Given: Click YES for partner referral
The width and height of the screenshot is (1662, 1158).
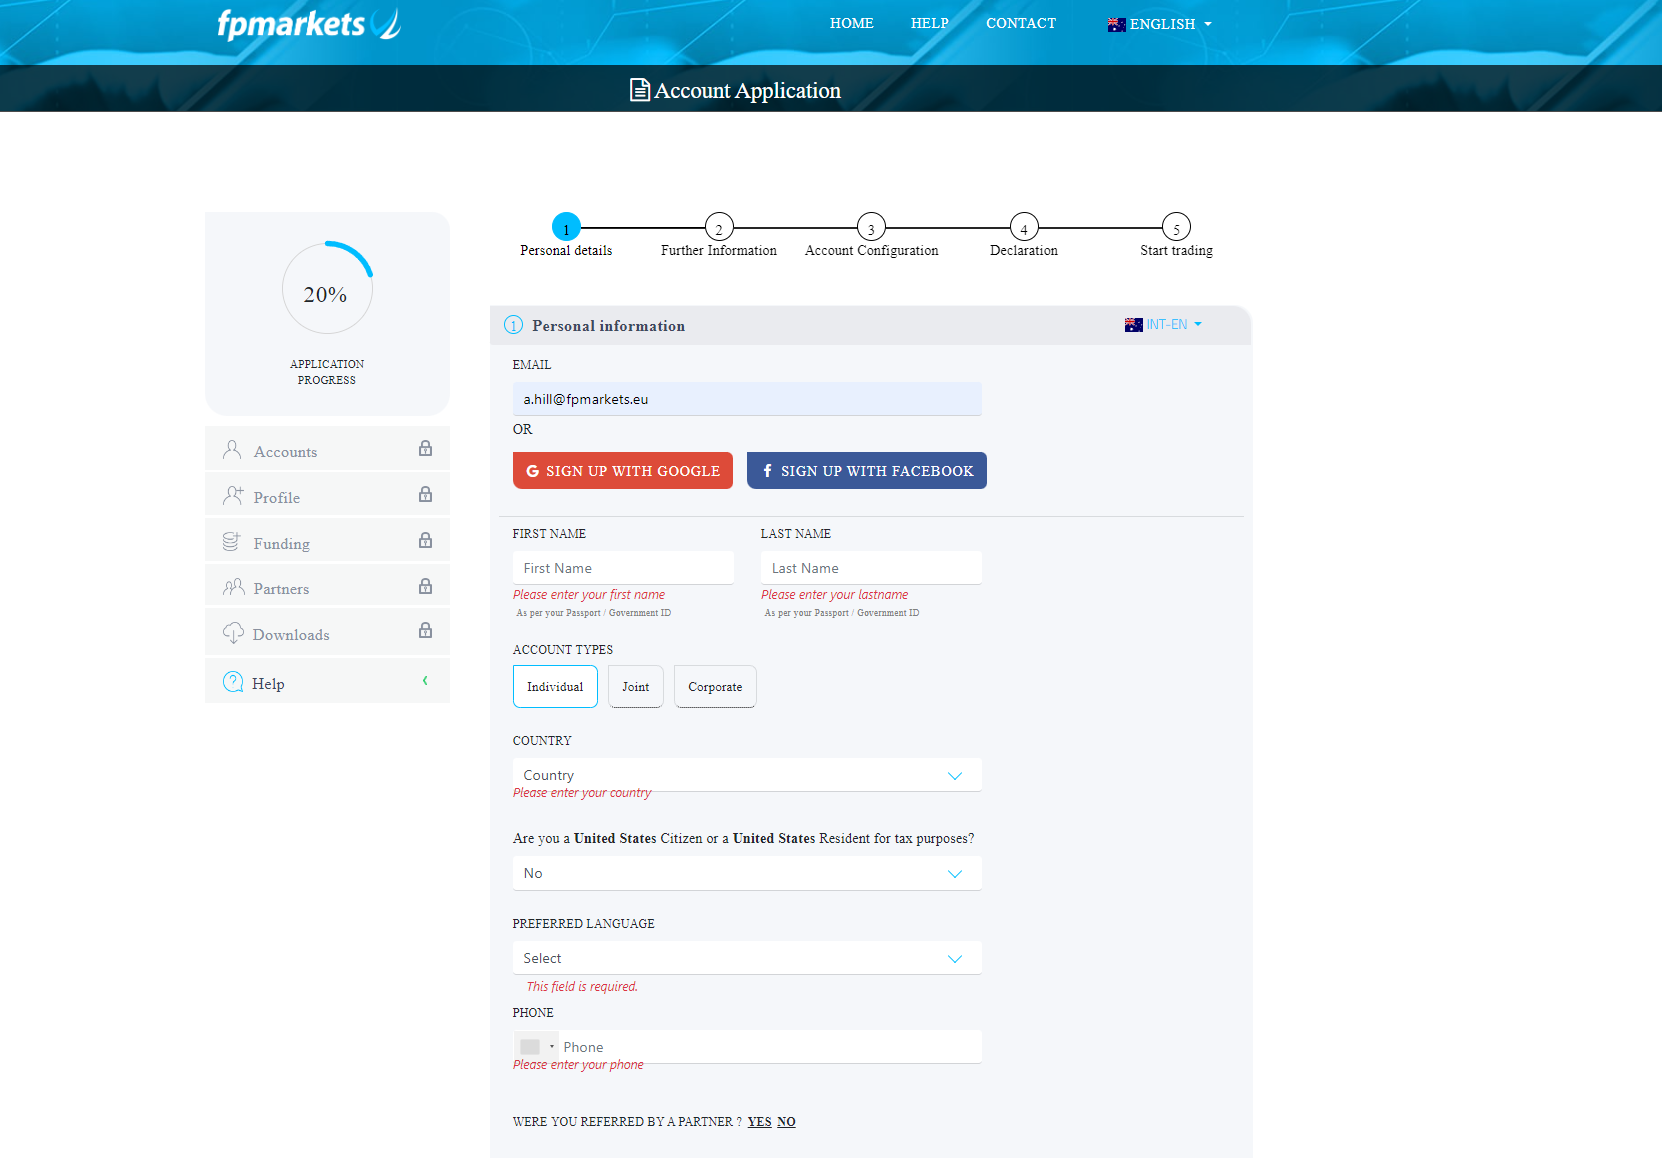Looking at the screenshot, I should [759, 1122].
